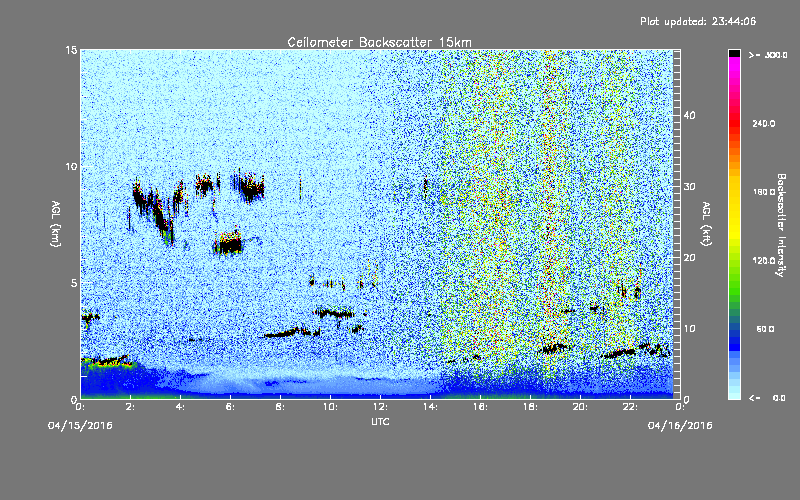The image size is (800, 500).
Task: Click the '<= 0.0' colorbar minimum label
Action: [x=767, y=397]
